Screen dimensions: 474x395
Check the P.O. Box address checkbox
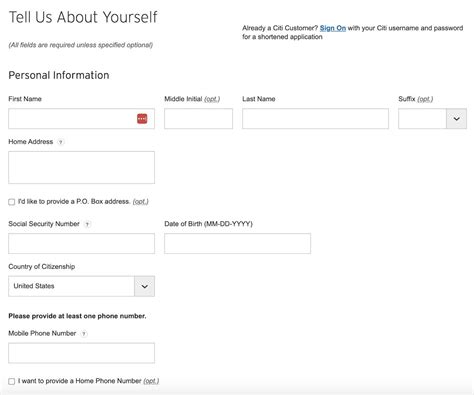coord(12,202)
